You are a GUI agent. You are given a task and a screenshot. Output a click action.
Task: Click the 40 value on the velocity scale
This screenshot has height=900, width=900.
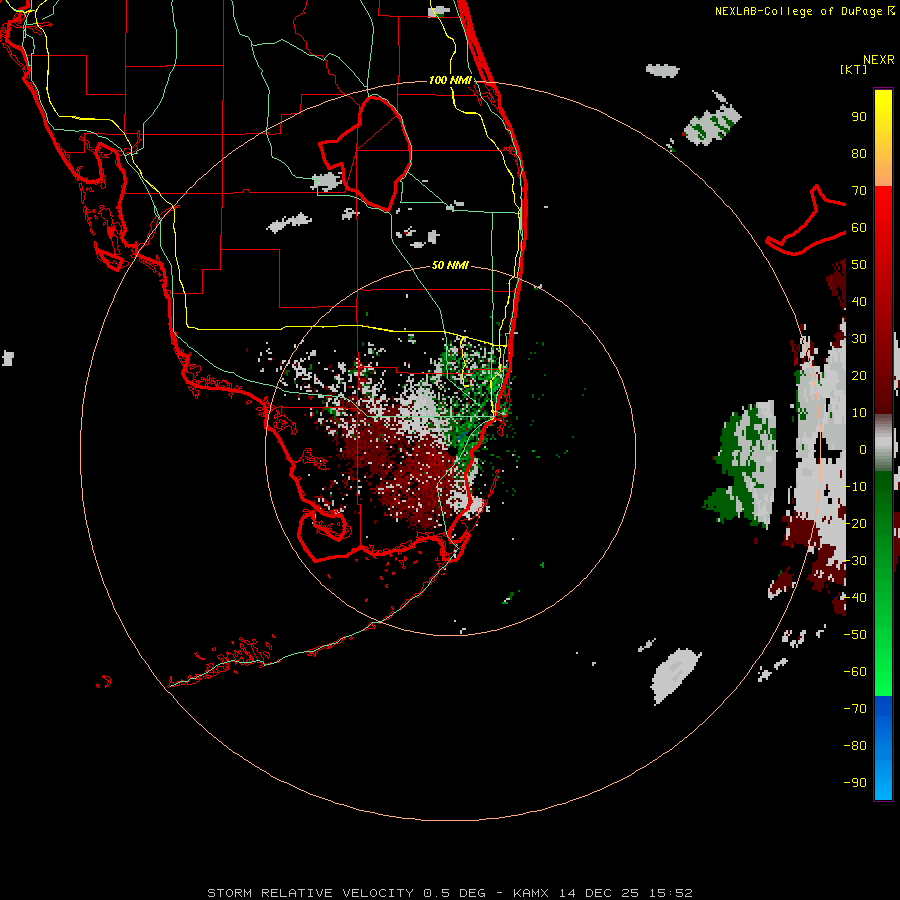point(859,302)
